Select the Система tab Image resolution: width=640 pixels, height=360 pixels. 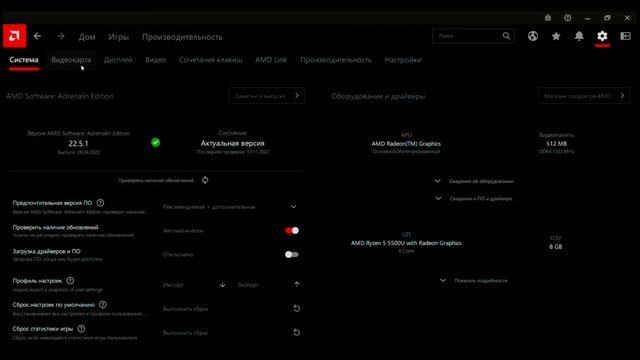coord(24,60)
